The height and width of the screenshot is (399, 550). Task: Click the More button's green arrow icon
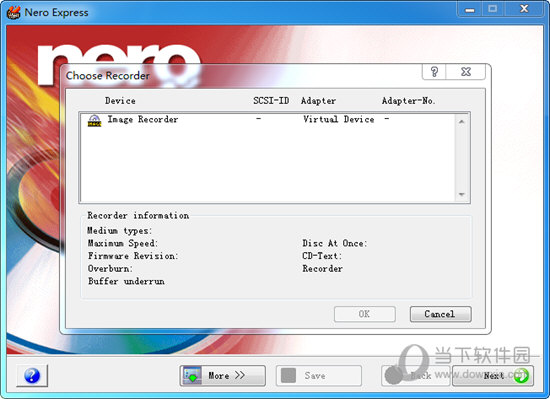tap(192, 376)
